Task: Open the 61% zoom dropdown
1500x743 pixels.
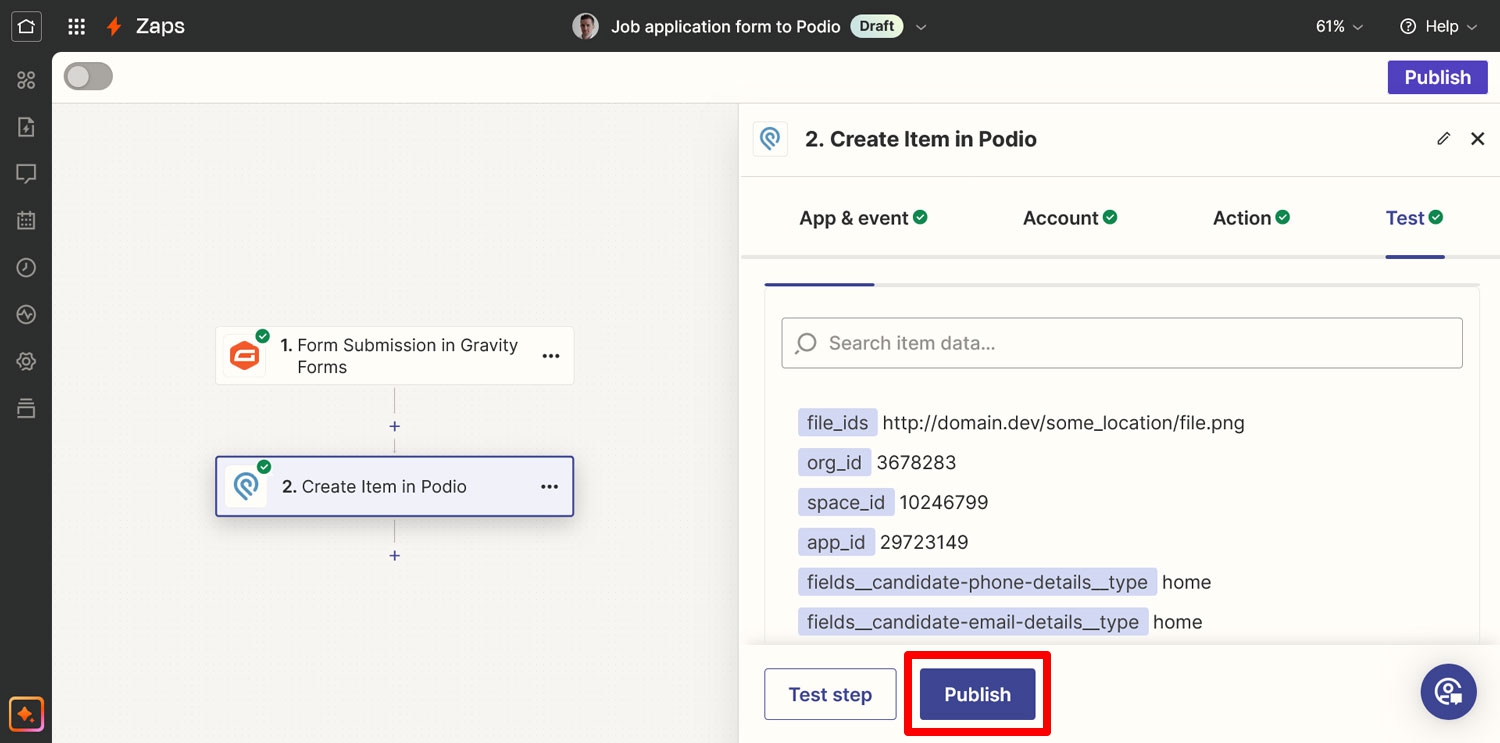Action: pos(1340,27)
